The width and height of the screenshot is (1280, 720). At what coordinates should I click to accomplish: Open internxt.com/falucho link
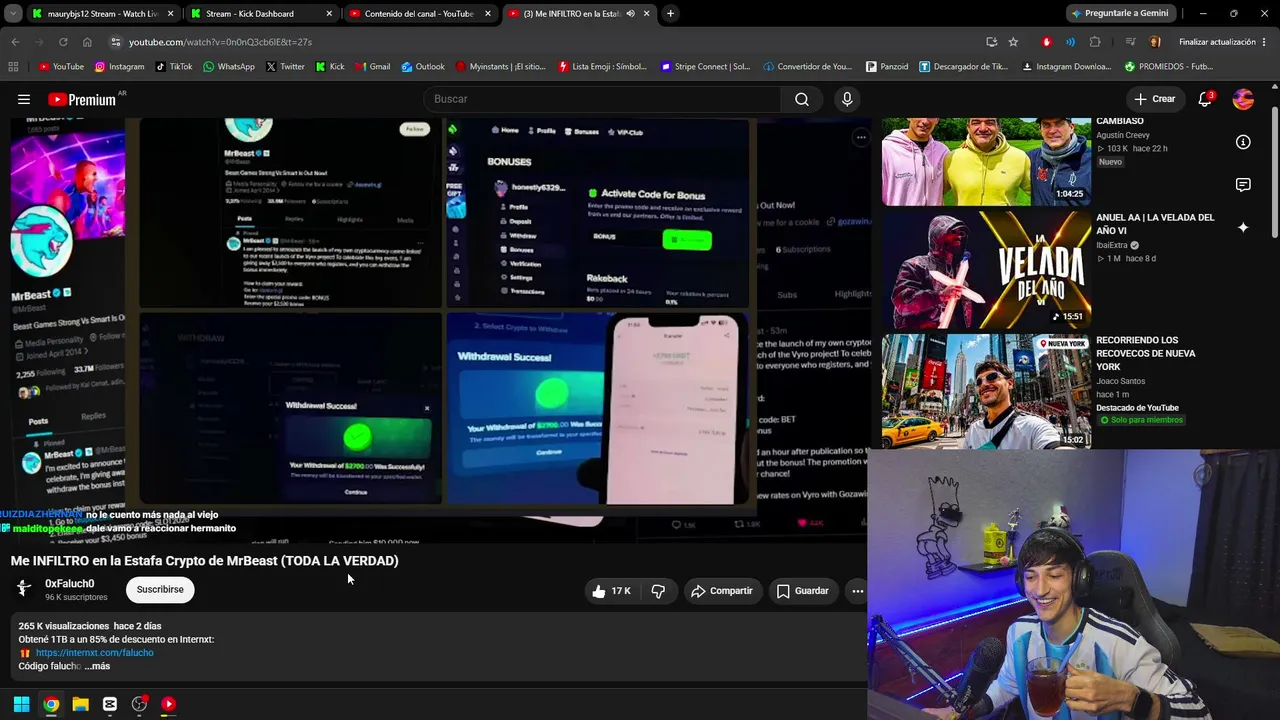[x=94, y=653]
